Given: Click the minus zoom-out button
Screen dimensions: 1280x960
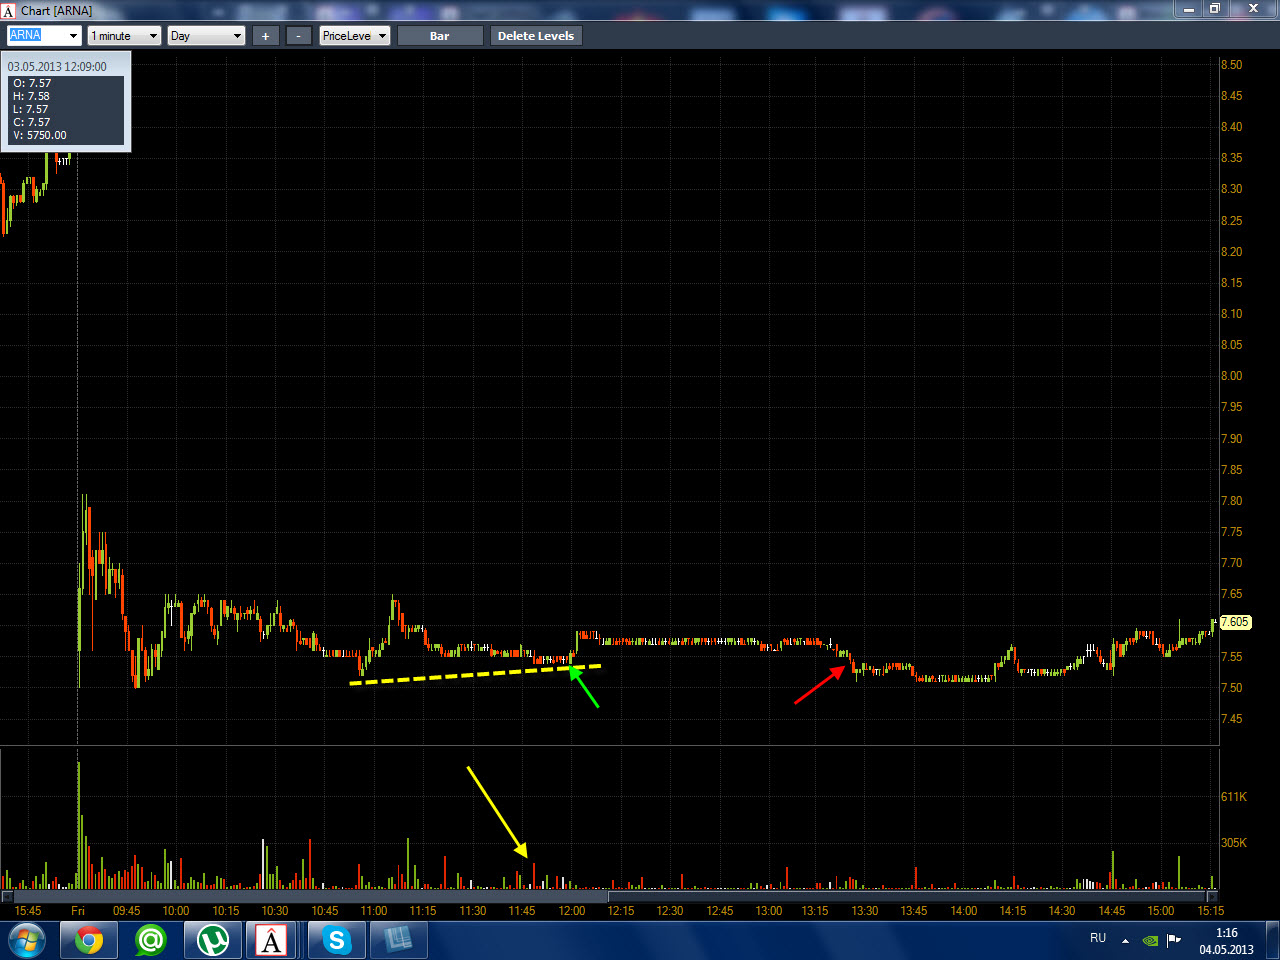Looking at the screenshot, I should point(298,36).
